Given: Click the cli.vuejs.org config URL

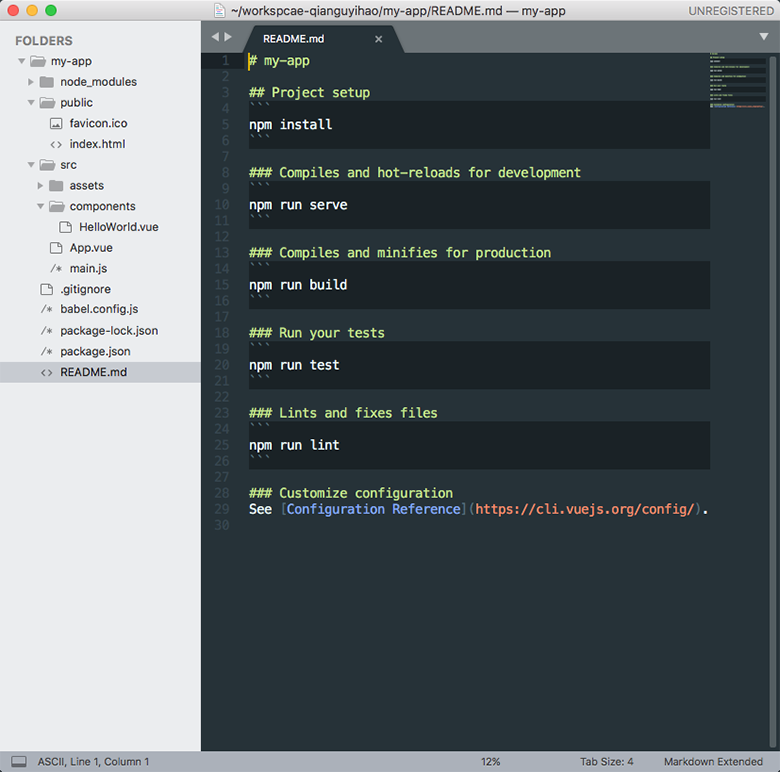Looking at the screenshot, I should coord(584,509).
